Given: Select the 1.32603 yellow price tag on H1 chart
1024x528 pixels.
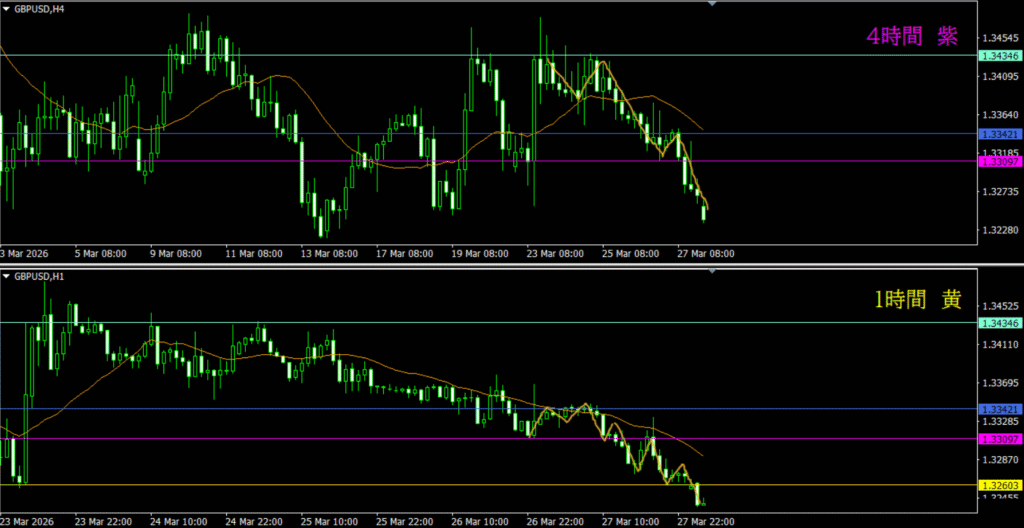Looking at the screenshot, I should click(x=999, y=485).
